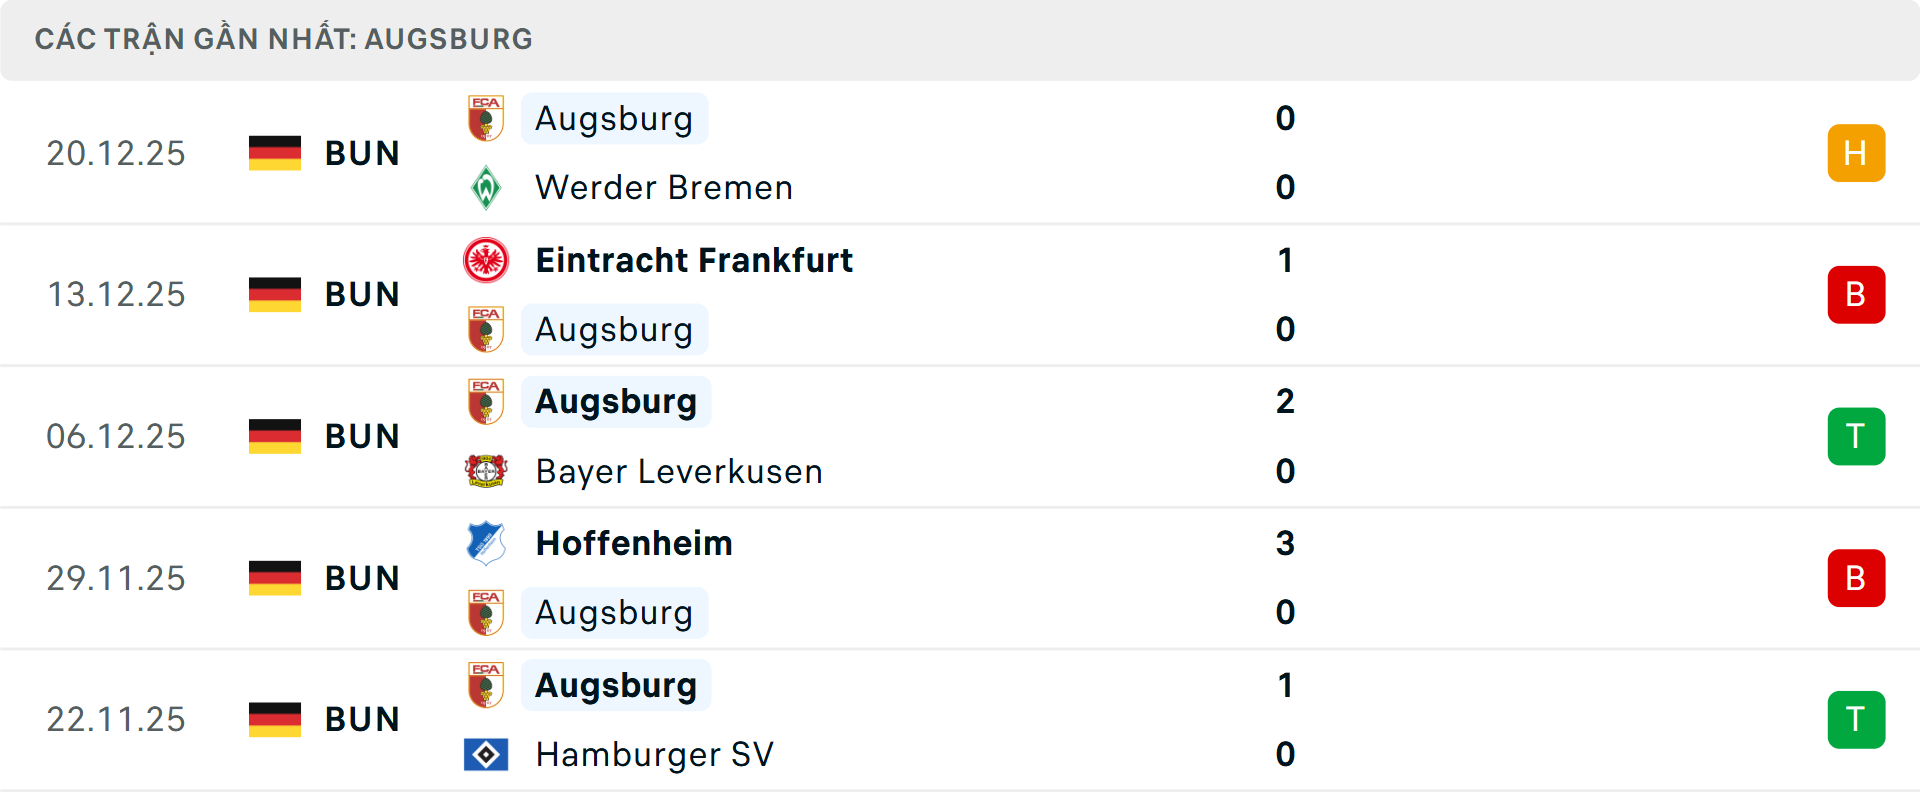The width and height of the screenshot is (1920, 792).
Task: Click the Eintracht Frankfurt eagle logo
Action: [x=486, y=260]
